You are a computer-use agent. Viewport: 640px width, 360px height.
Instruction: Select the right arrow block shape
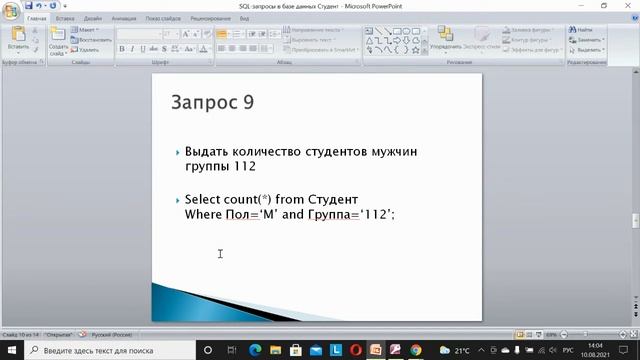click(x=397, y=40)
